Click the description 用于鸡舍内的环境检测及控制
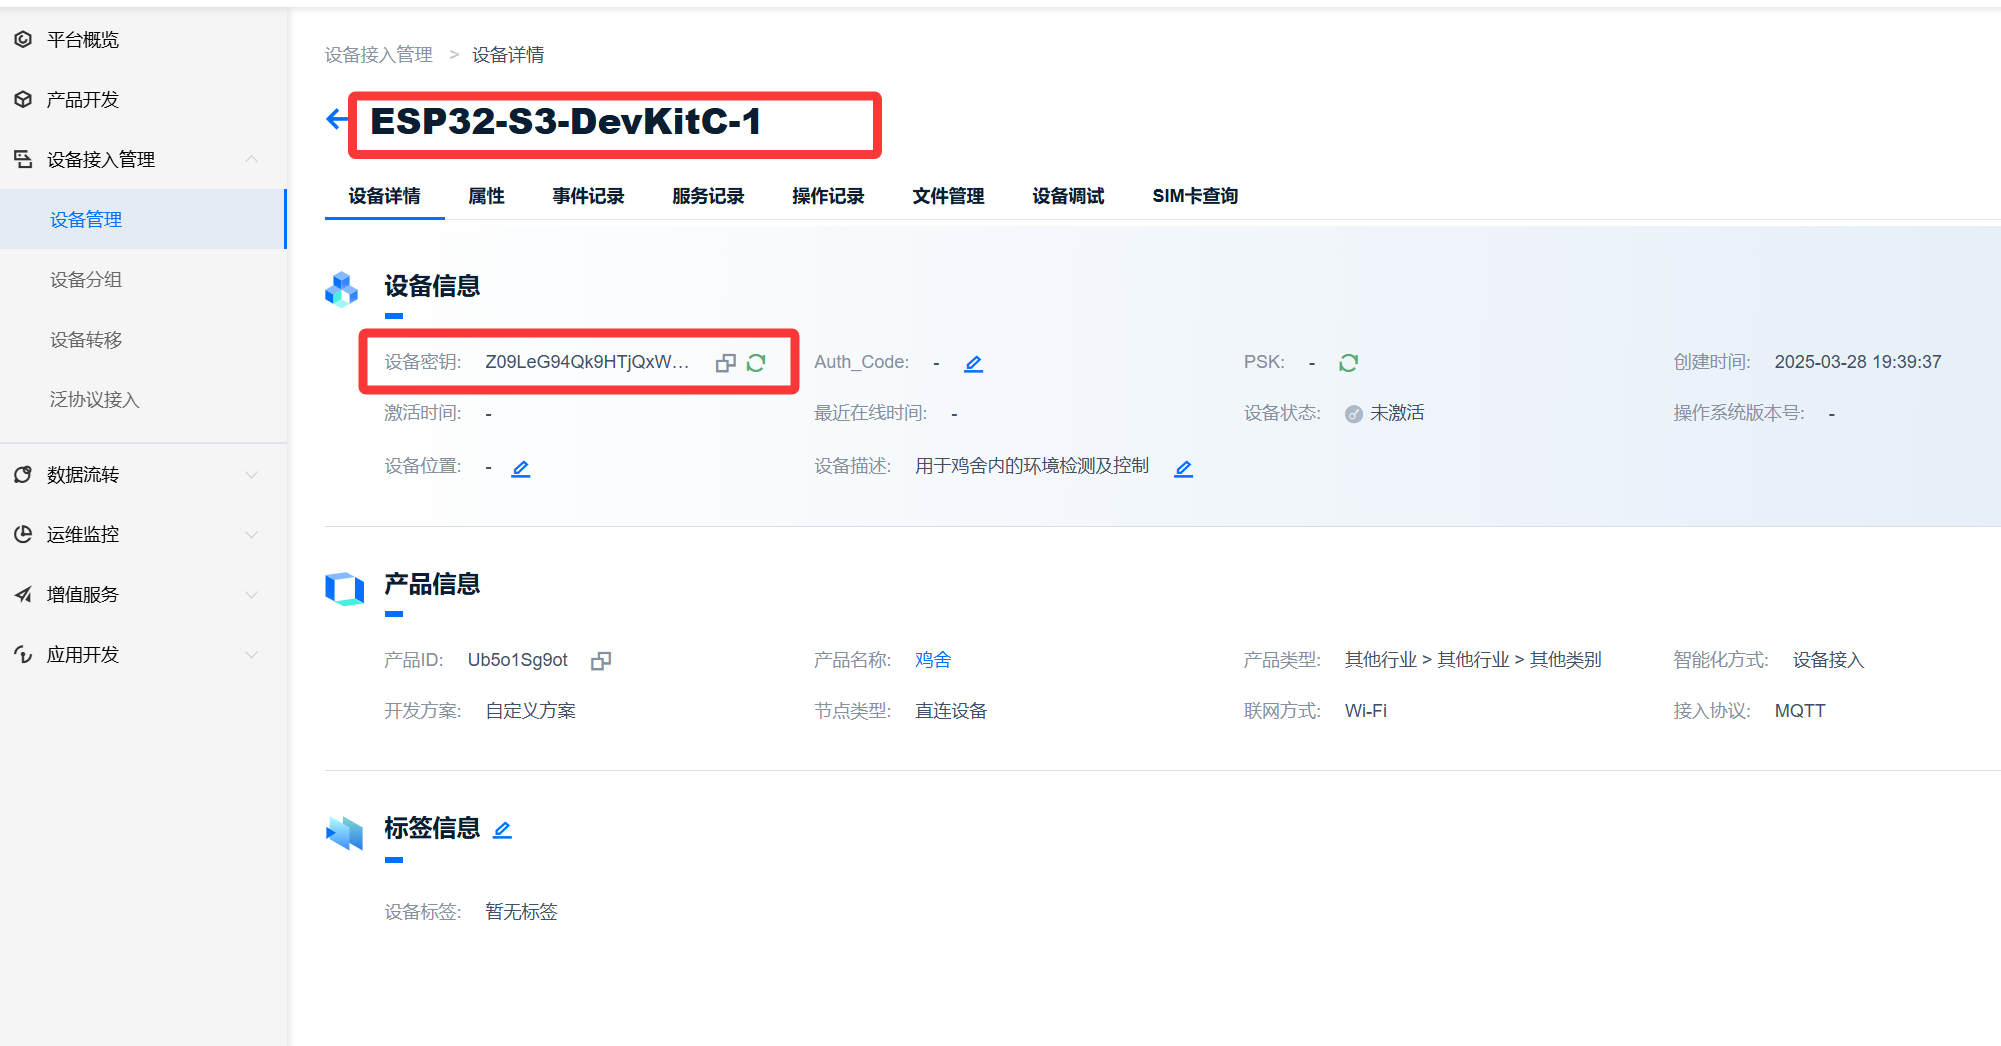Screen dimensions: 2001x1046 [x=1032, y=466]
